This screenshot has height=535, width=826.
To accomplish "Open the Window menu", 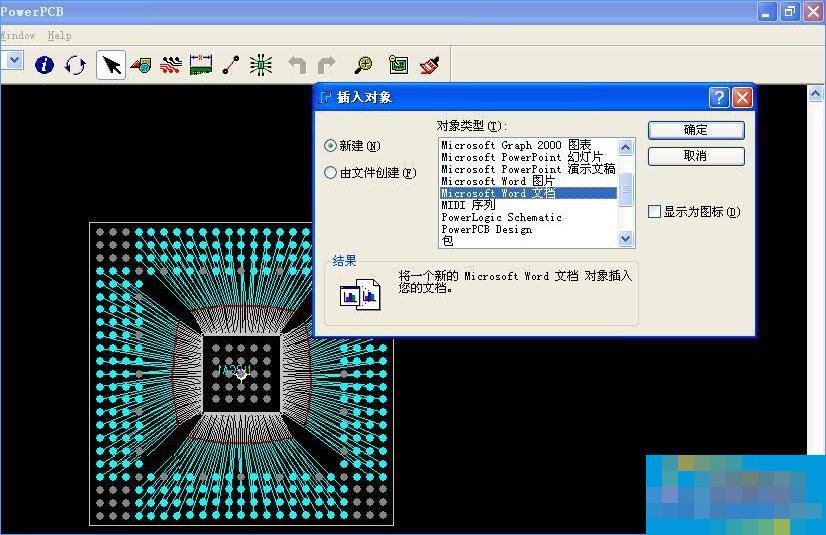I will pyautogui.click(x=18, y=35).
